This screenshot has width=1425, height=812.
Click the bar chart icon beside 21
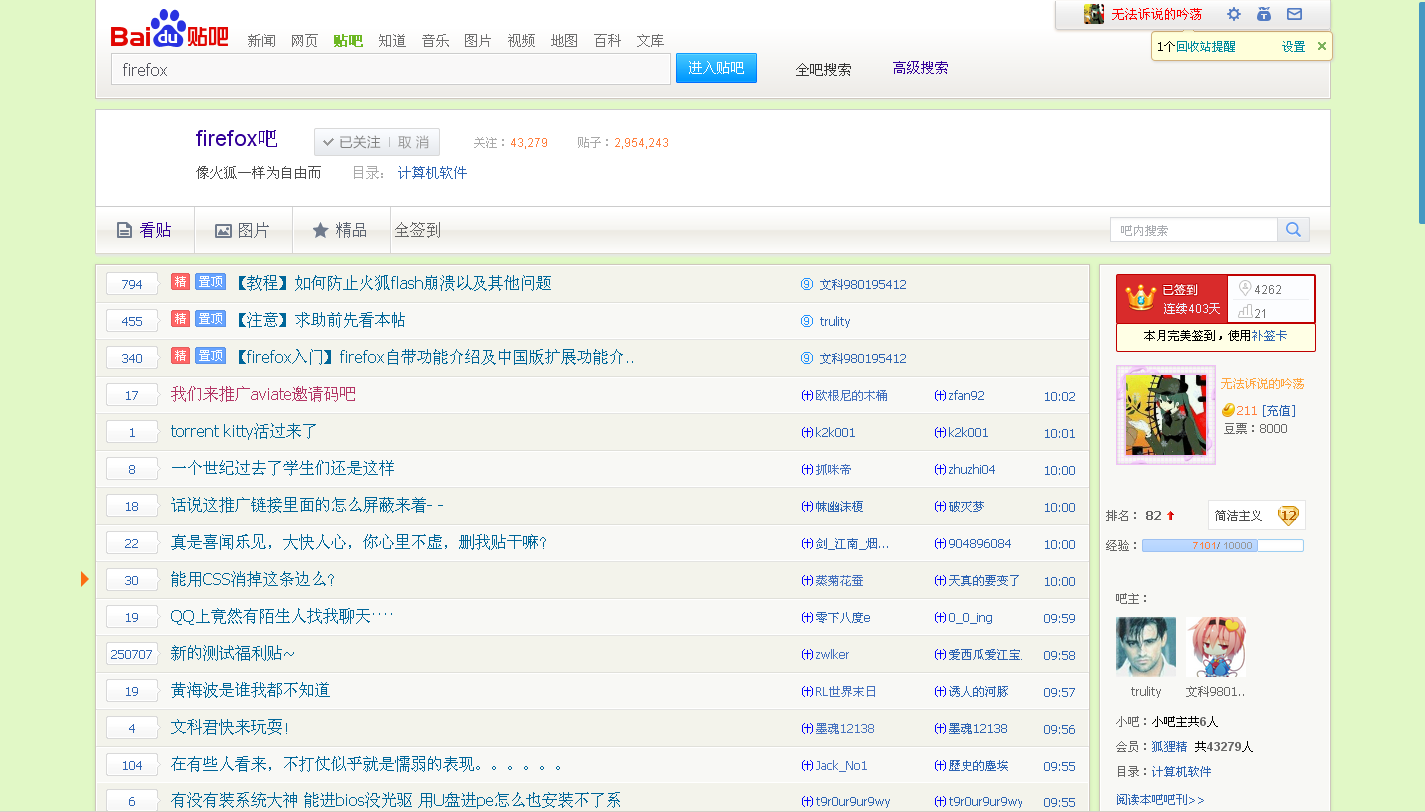coord(1245,312)
